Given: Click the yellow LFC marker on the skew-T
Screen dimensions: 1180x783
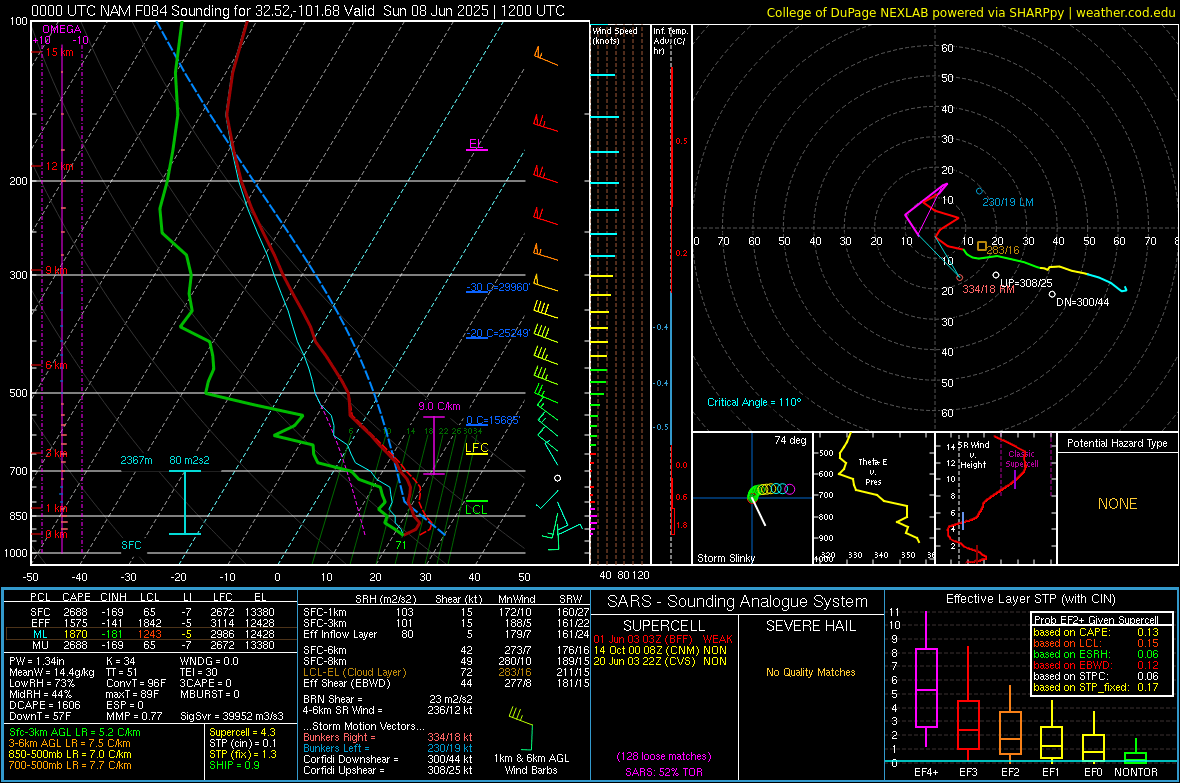Looking at the screenshot, I should pos(476,449).
